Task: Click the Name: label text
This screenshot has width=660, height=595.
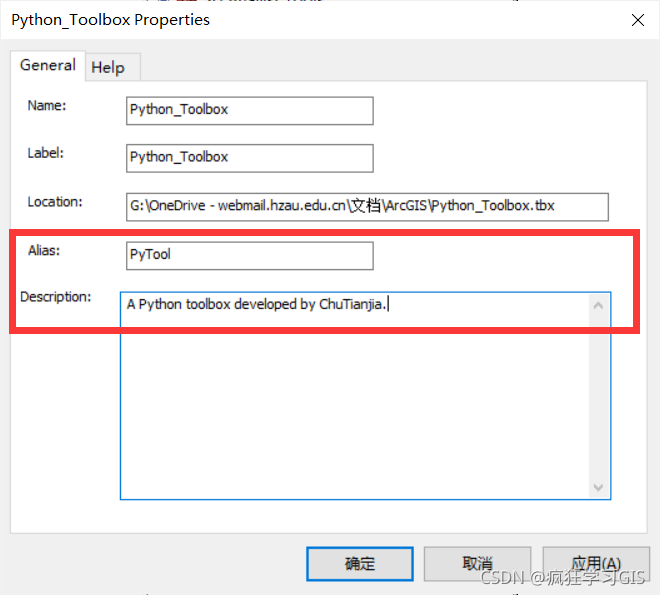Action: click(47, 106)
